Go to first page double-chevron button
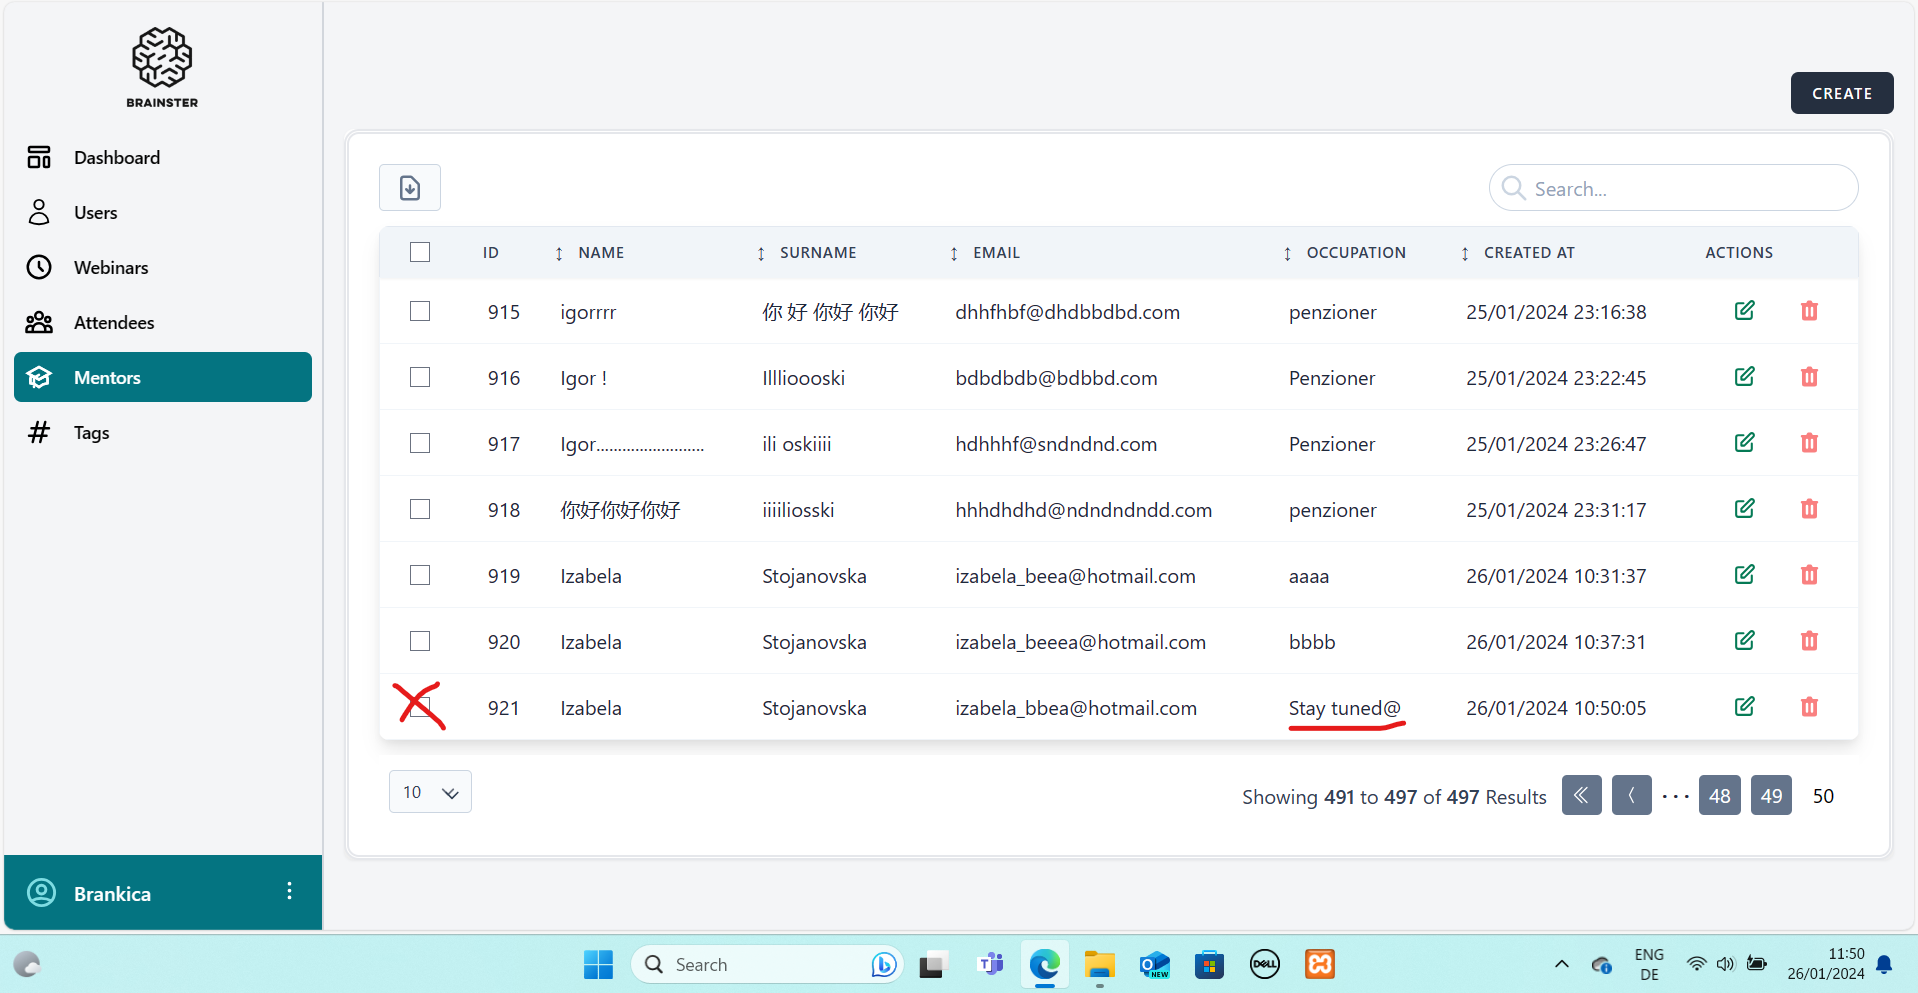Screen dimensions: 1918x993 [1581, 796]
